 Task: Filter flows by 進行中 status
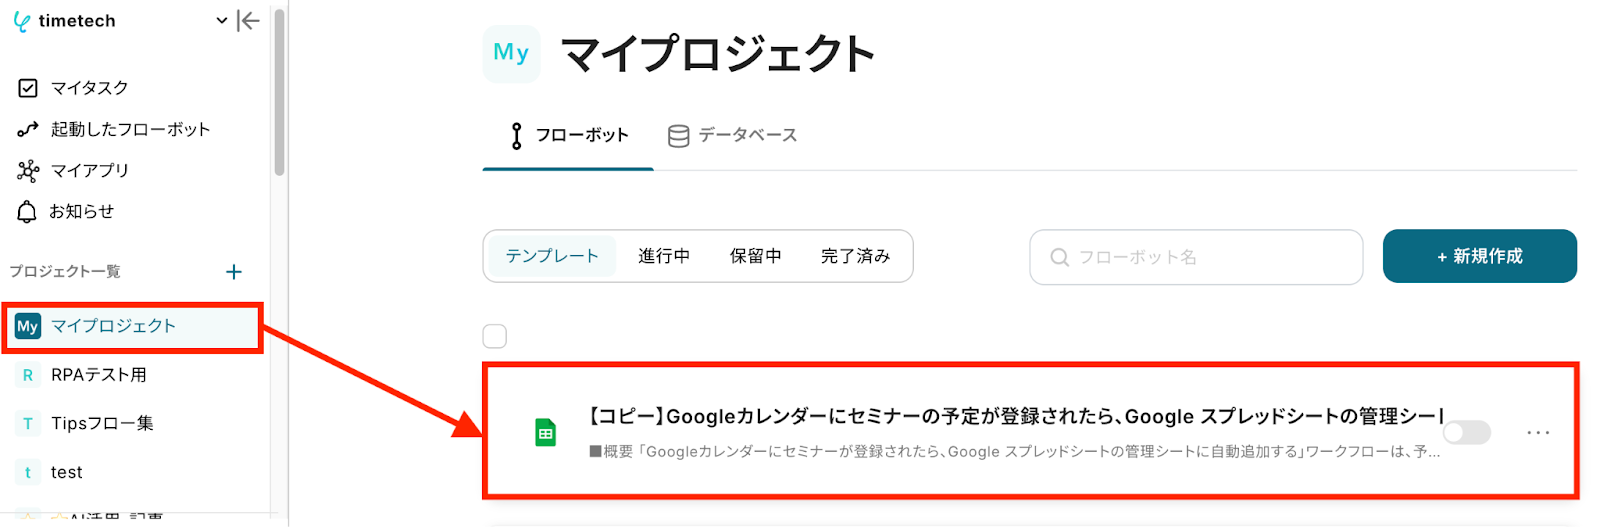pos(664,257)
